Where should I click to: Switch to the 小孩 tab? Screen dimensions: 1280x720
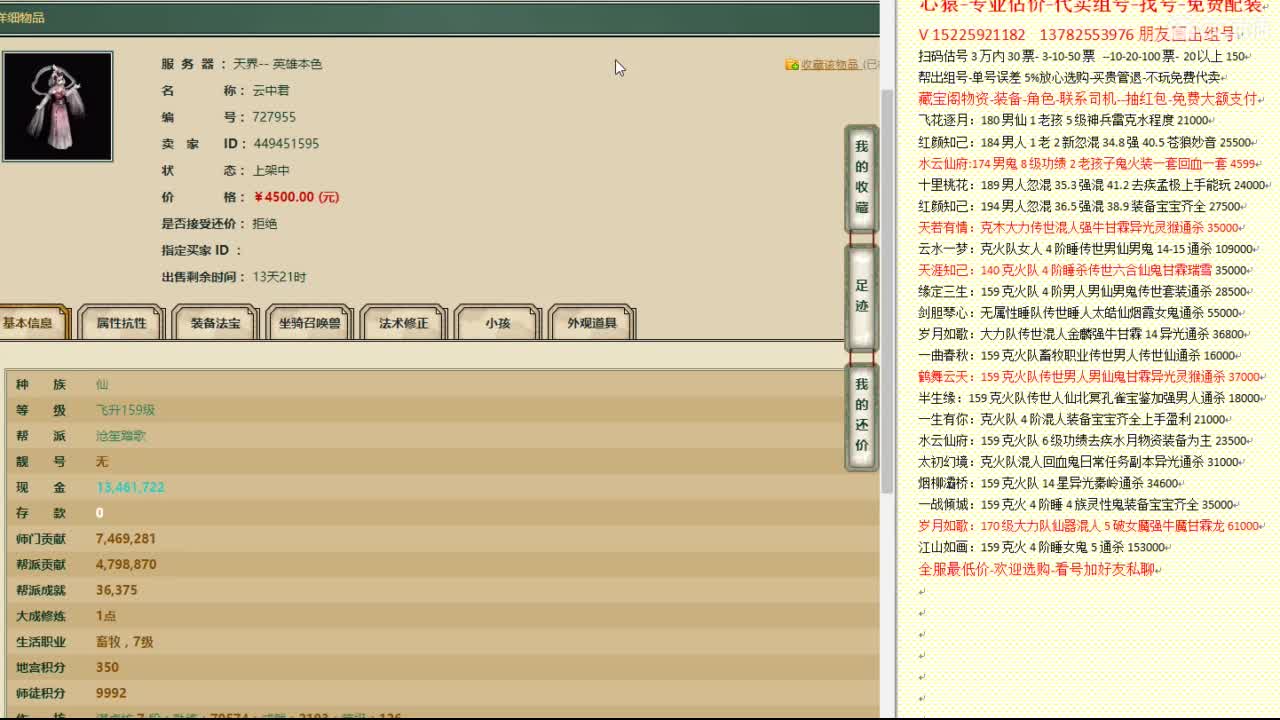[496, 322]
